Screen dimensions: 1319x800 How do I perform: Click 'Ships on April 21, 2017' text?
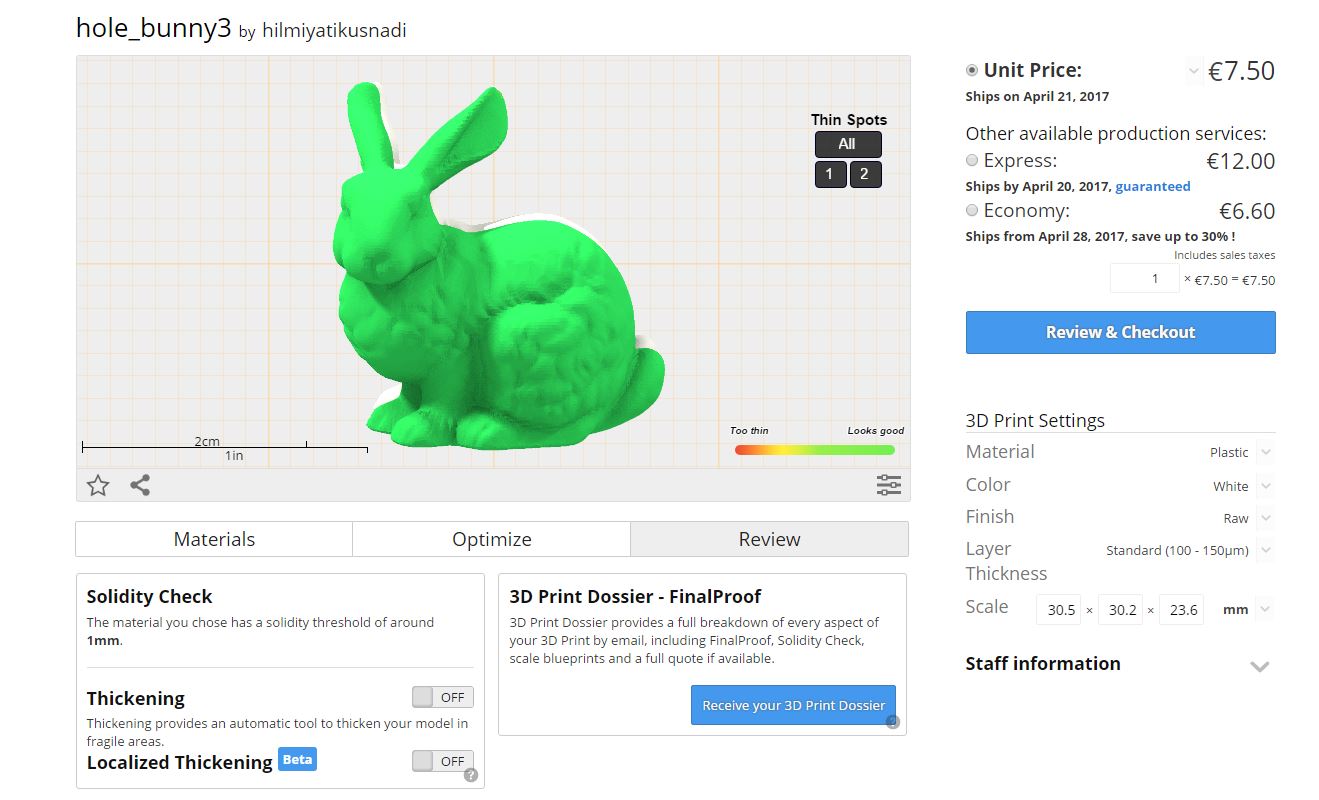coord(1037,97)
